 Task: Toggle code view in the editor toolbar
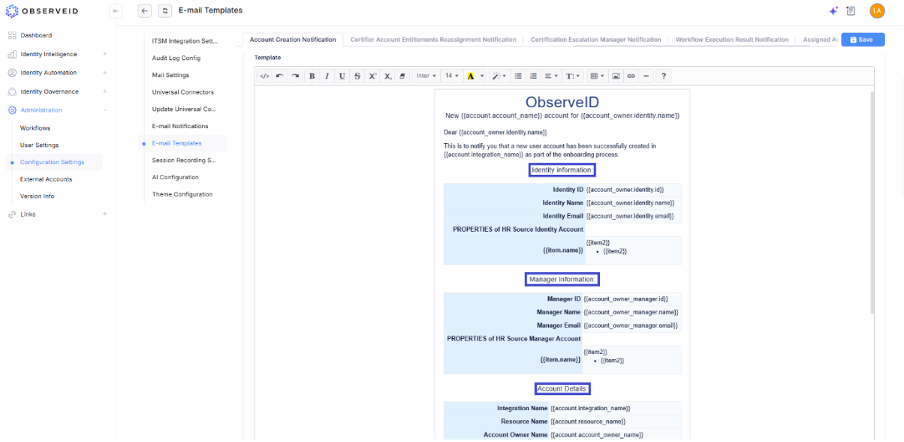264,76
